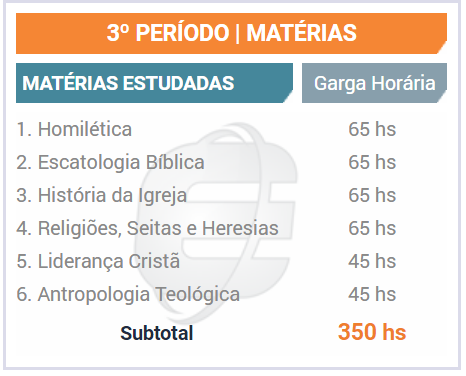Click the watermark logo in background
The image size is (466, 376).
215,223
